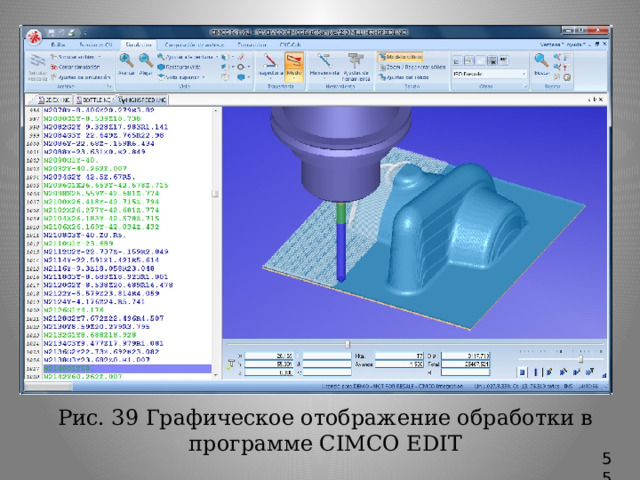640x480 pixels.
Task: Click the last simulation step-to-end control
Action: [590, 372]
